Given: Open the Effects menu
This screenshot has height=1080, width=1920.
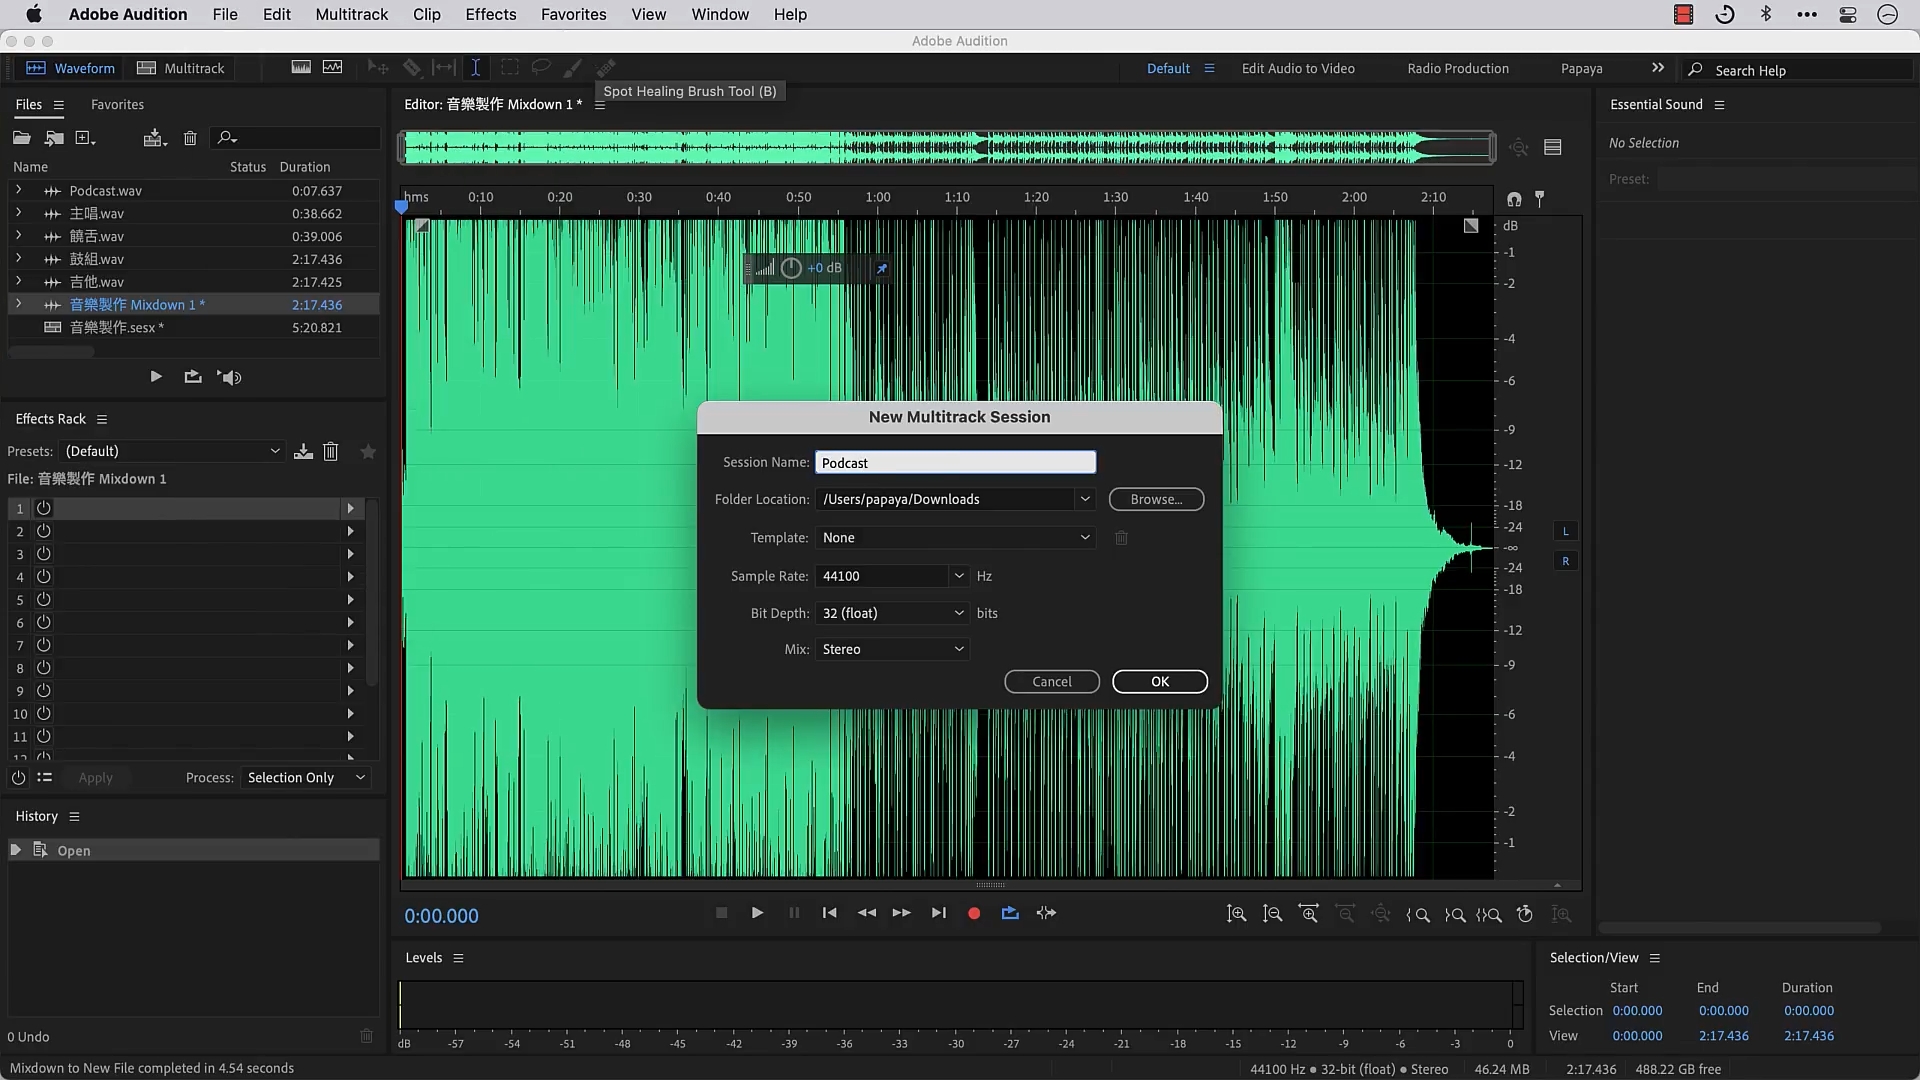Looking at the screenshot, I should point(491,14).
